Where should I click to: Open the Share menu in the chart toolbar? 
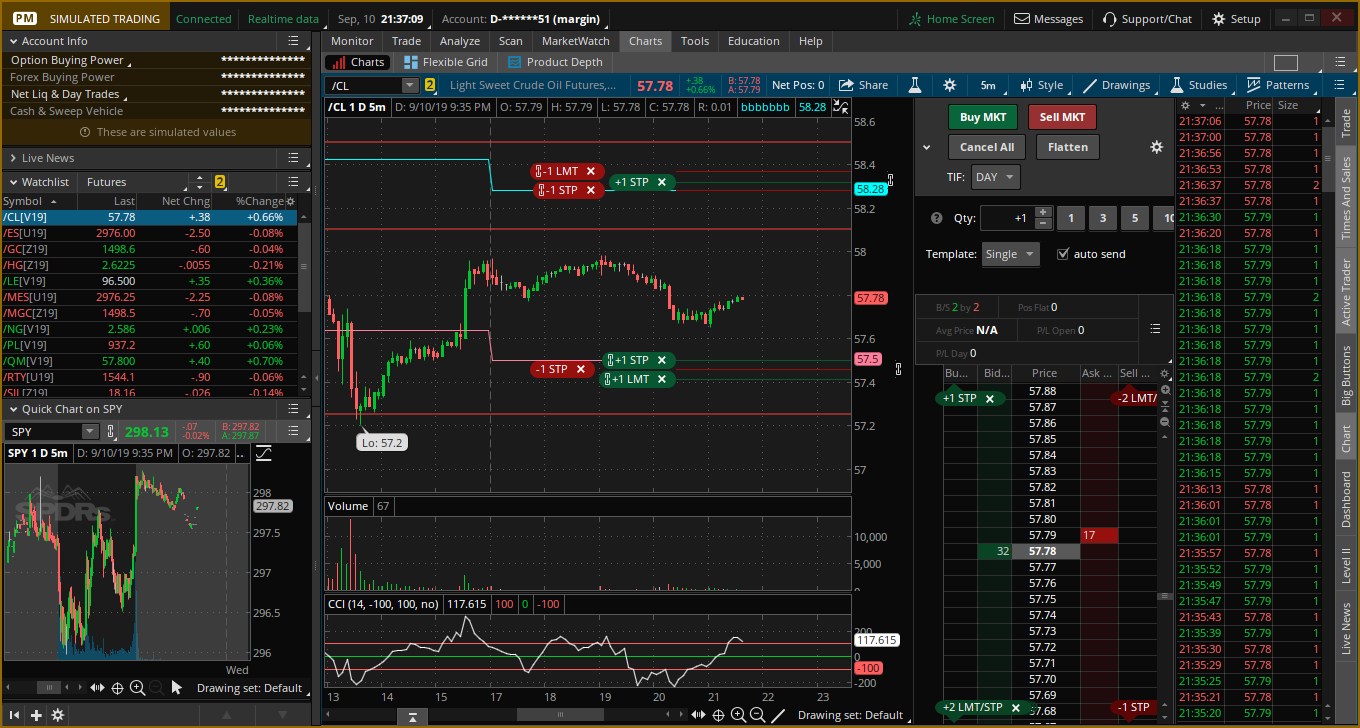863,85
